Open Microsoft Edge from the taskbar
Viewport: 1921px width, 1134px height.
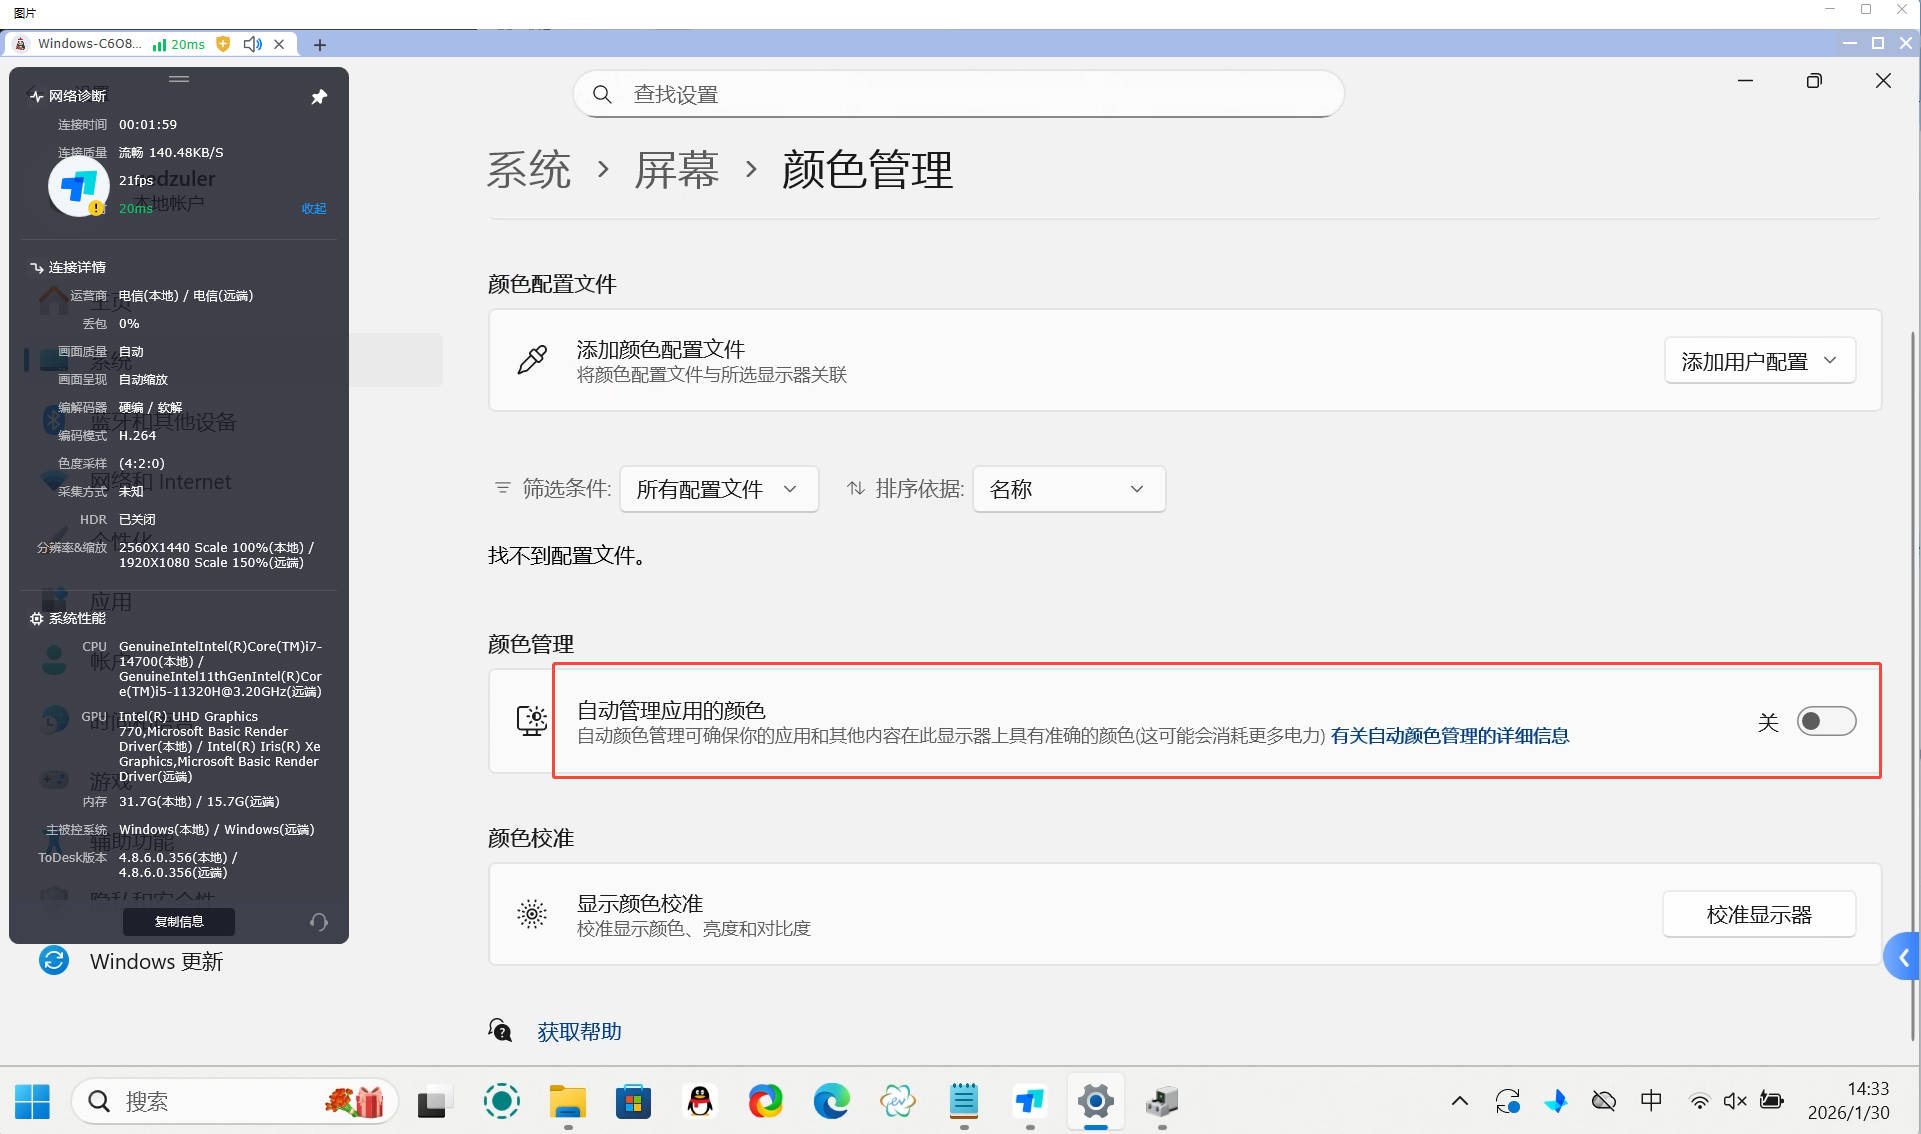coord(831,1101)
